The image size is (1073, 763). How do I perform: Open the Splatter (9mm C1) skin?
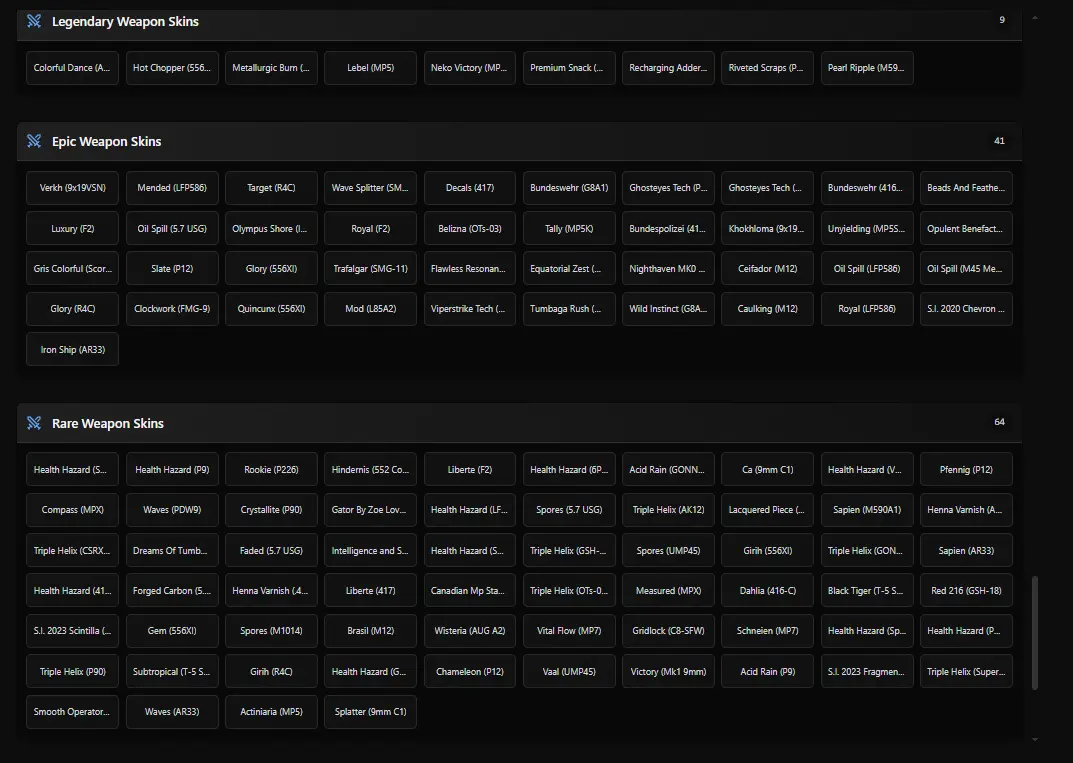coord(370,712)
